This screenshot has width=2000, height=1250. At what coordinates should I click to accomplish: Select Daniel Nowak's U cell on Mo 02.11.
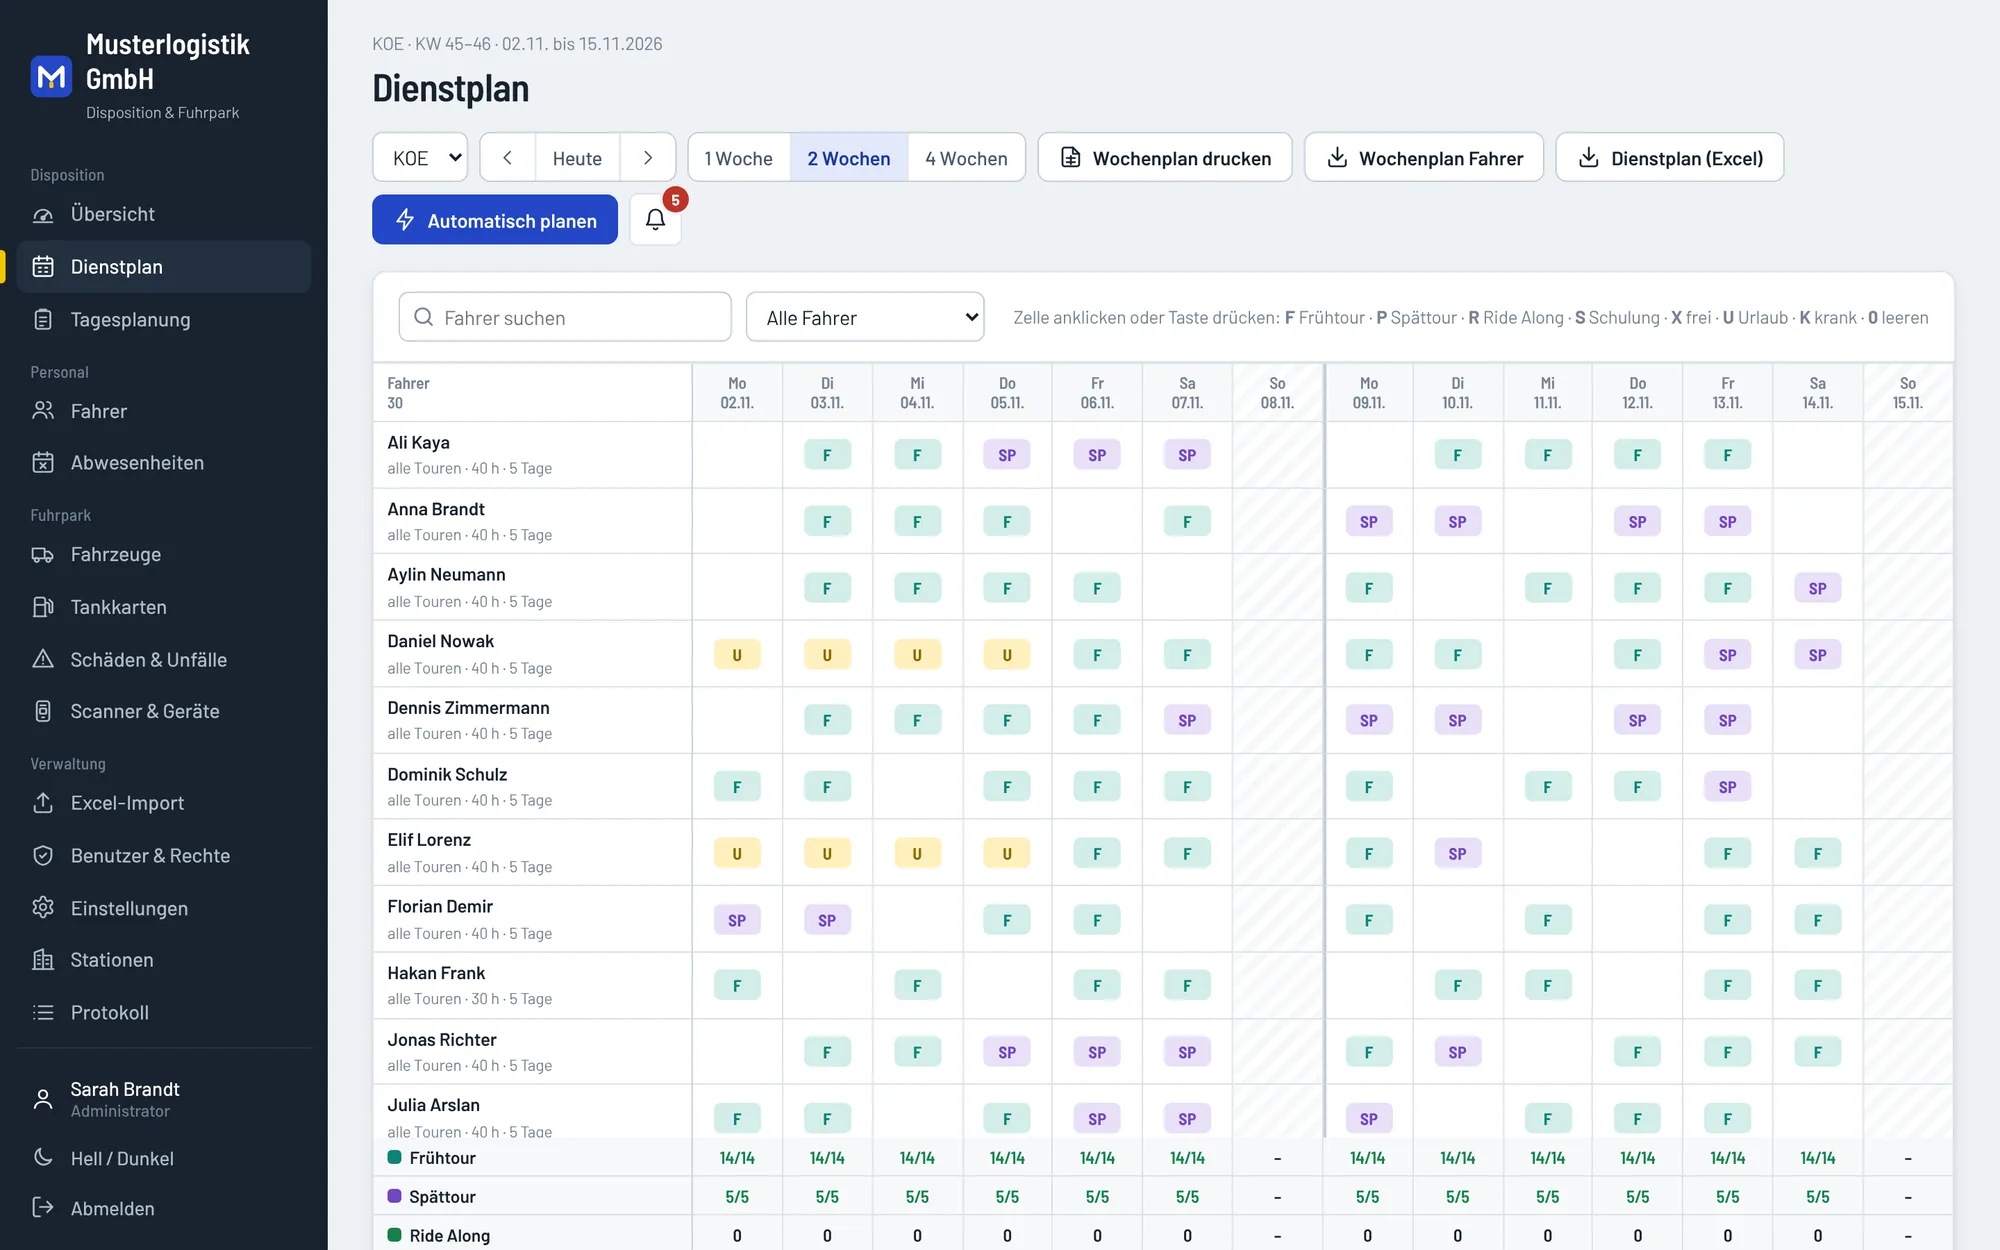(x=737, y=655)
